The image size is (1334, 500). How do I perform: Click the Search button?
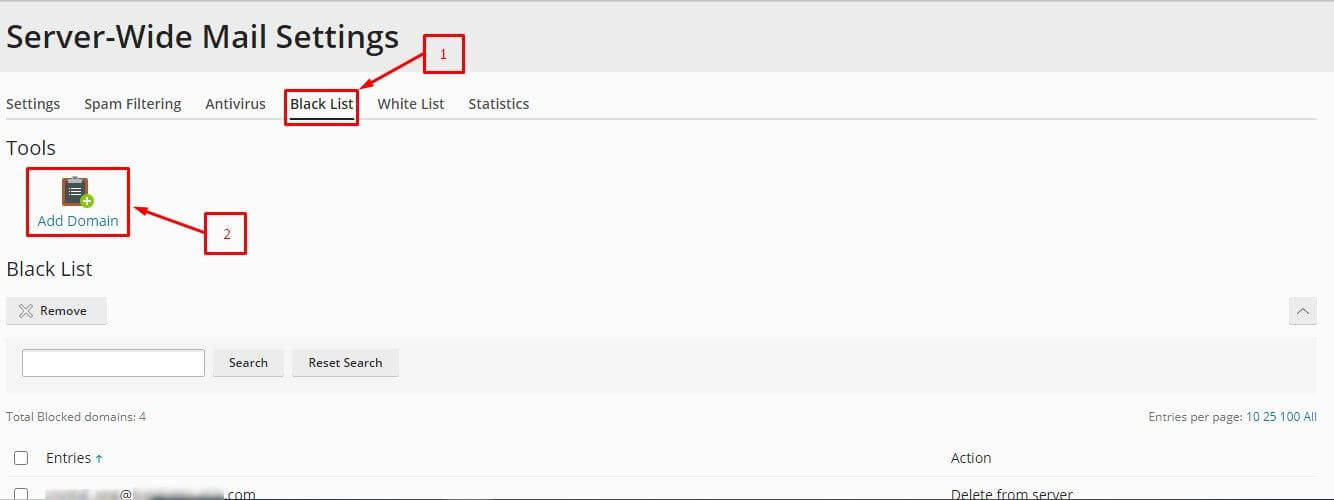(x=248, y=363)
